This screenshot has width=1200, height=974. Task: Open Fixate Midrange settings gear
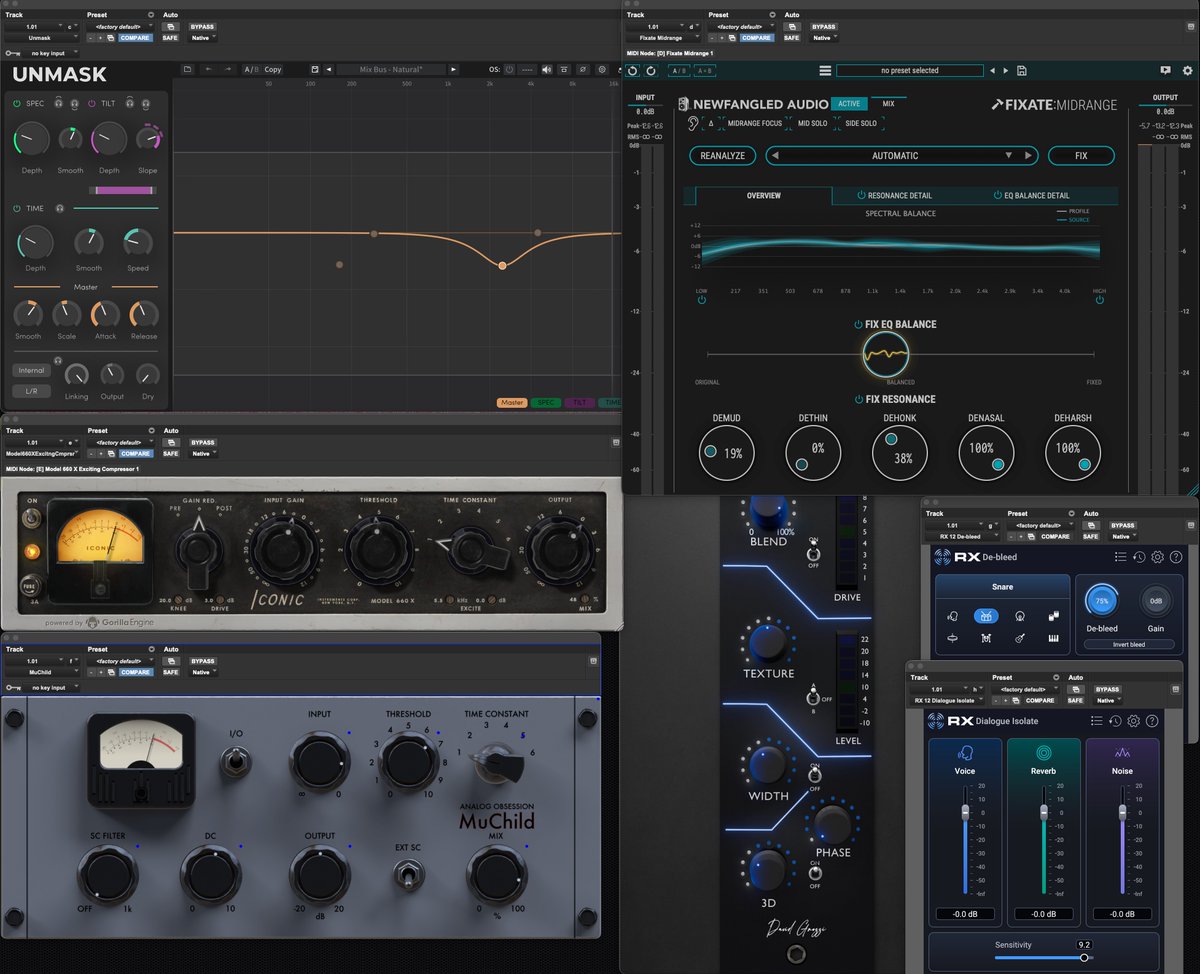point(1187,71)
